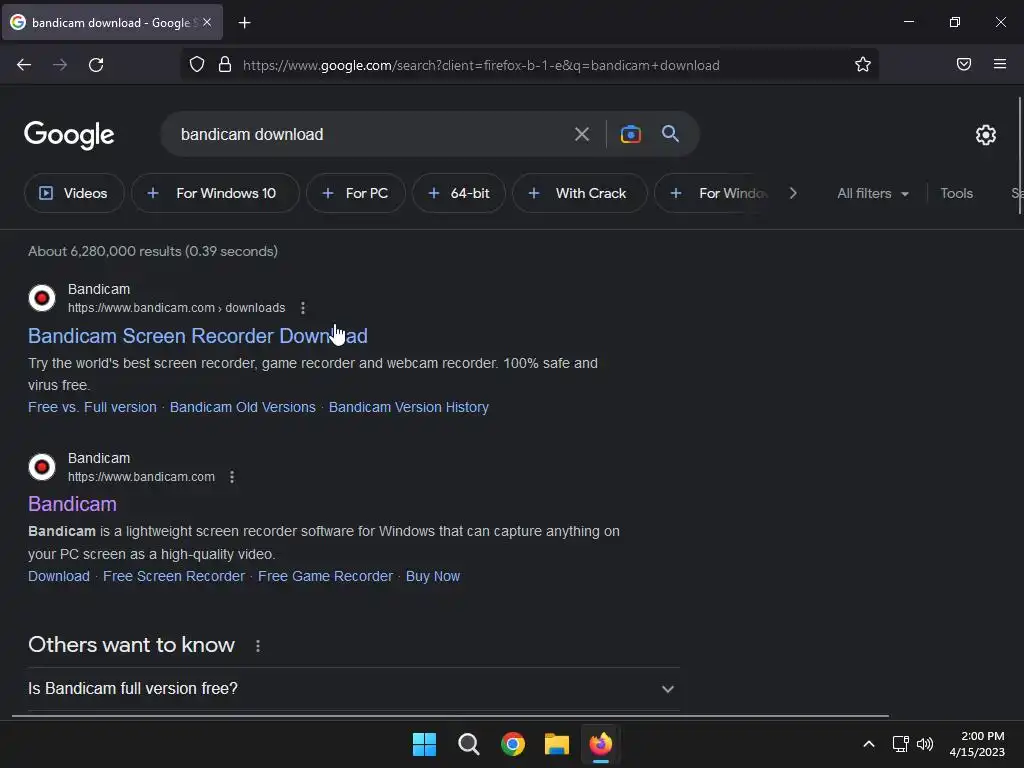Open the search Tools option

tap(956, 193)
